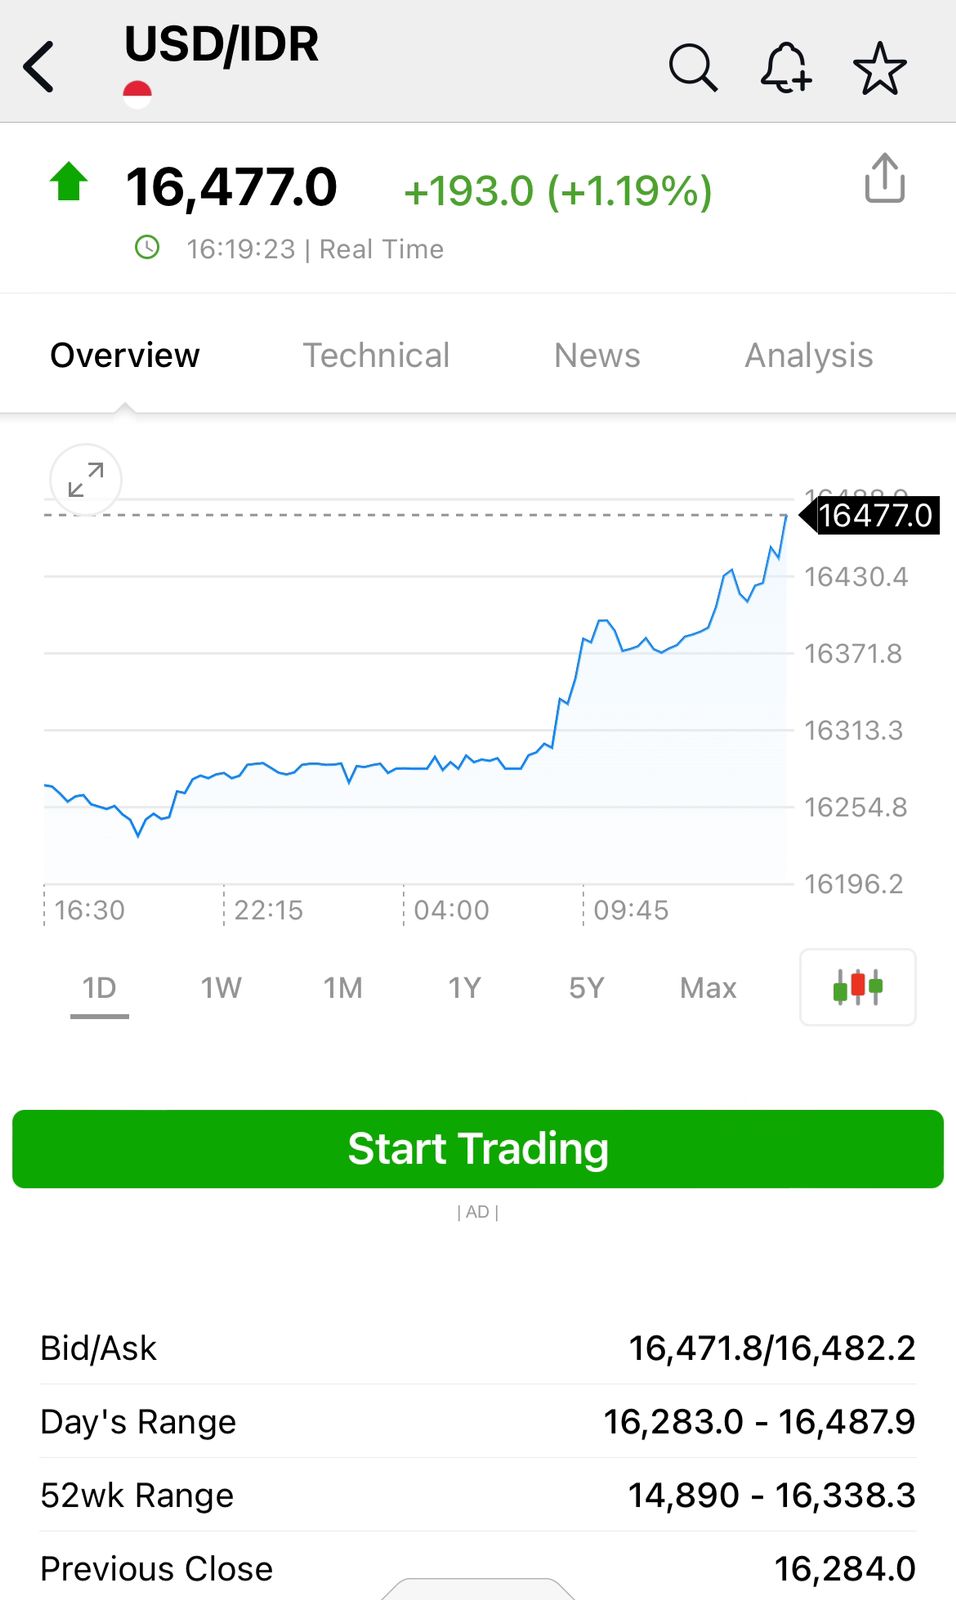The width and height of the screenshot is (956, 1600).
Task: Switch to candlestick chart view
Action: click(x=858, y=987)
